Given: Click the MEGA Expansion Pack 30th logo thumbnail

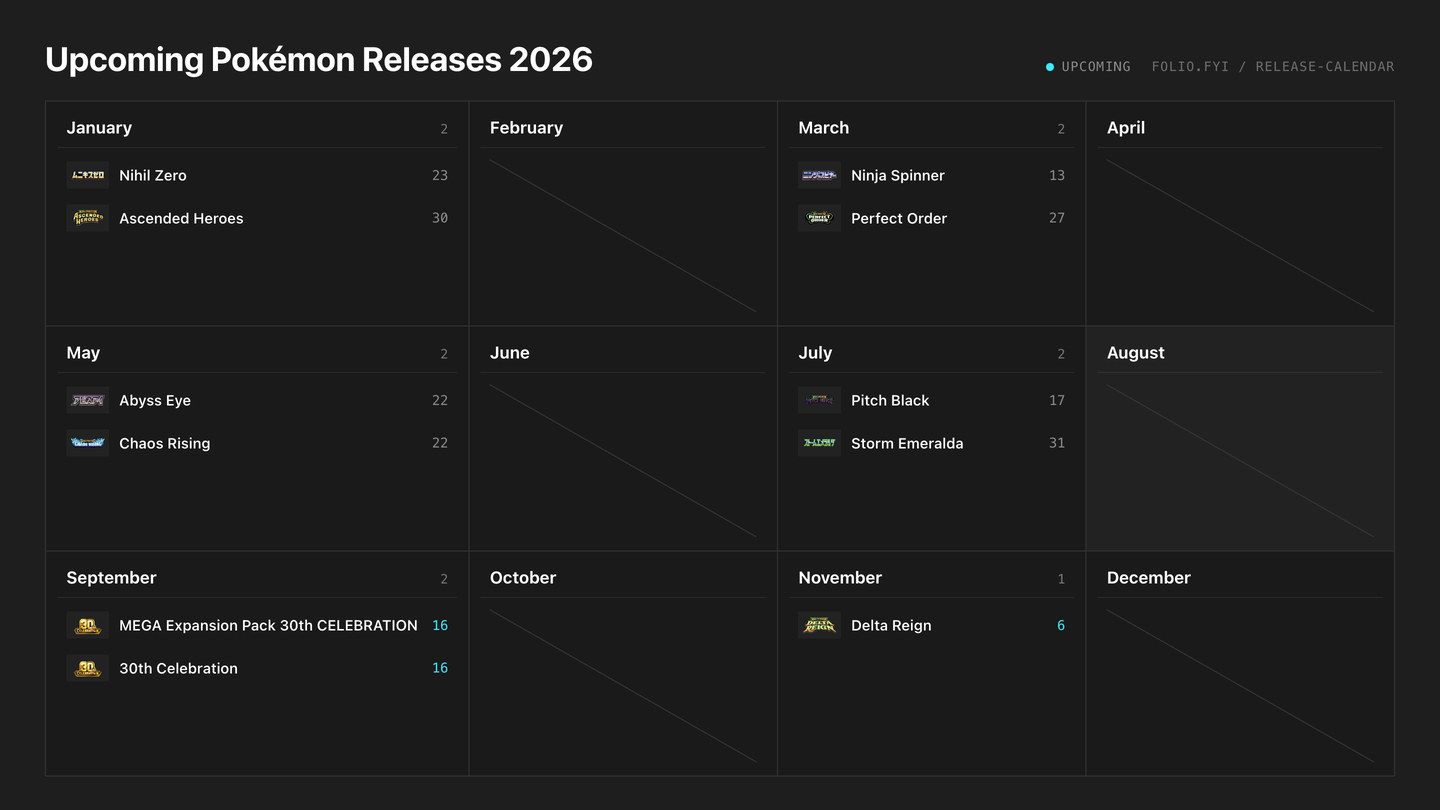Looking at the screenshot, I should point(88,625).
